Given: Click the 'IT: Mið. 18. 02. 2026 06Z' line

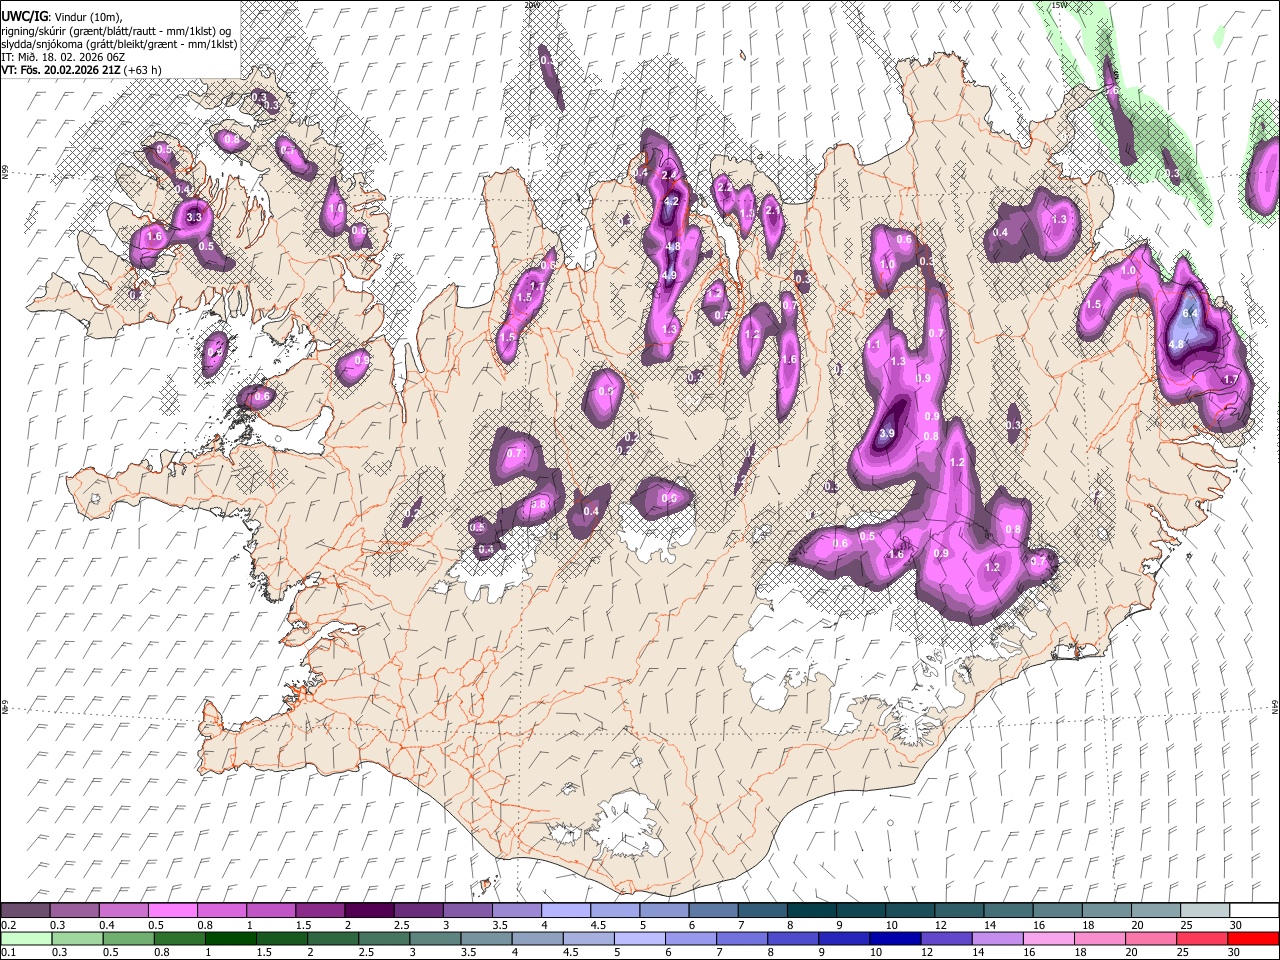Looking at the screenshot, I should click(63, 57).
